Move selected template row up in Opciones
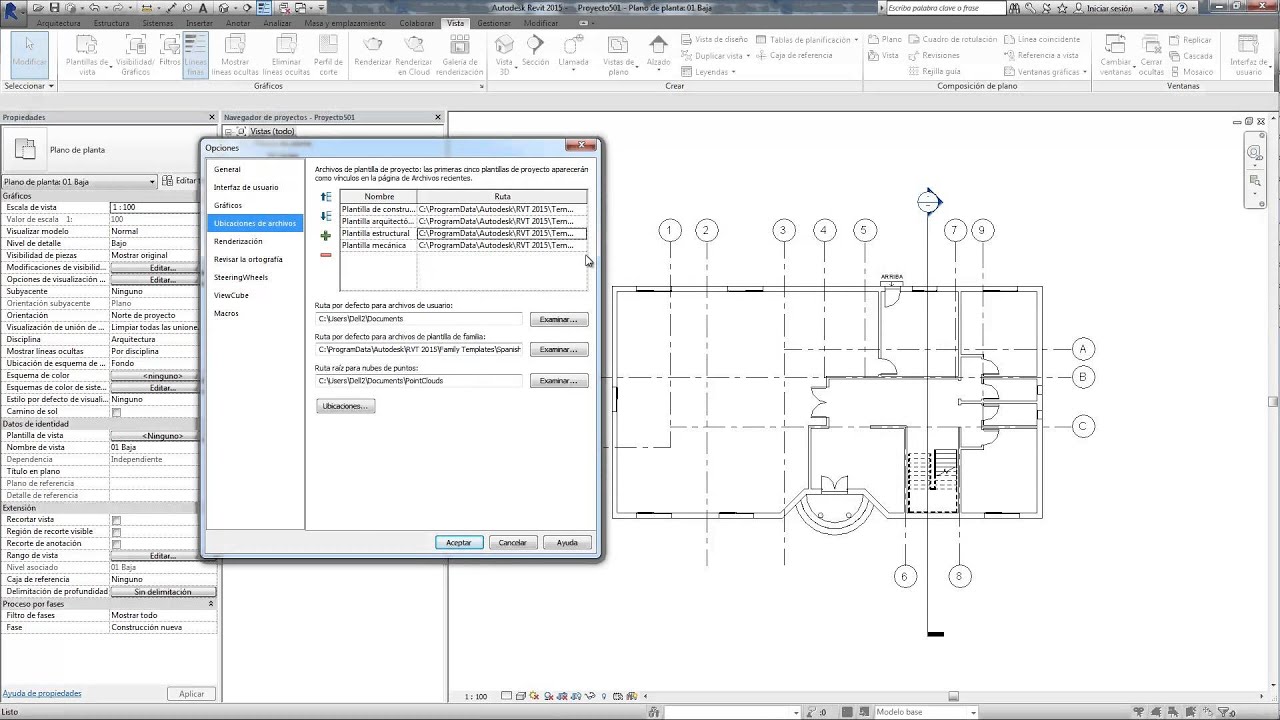The height and width of the screenshot is (720, 1280). (x=326, y=197)
